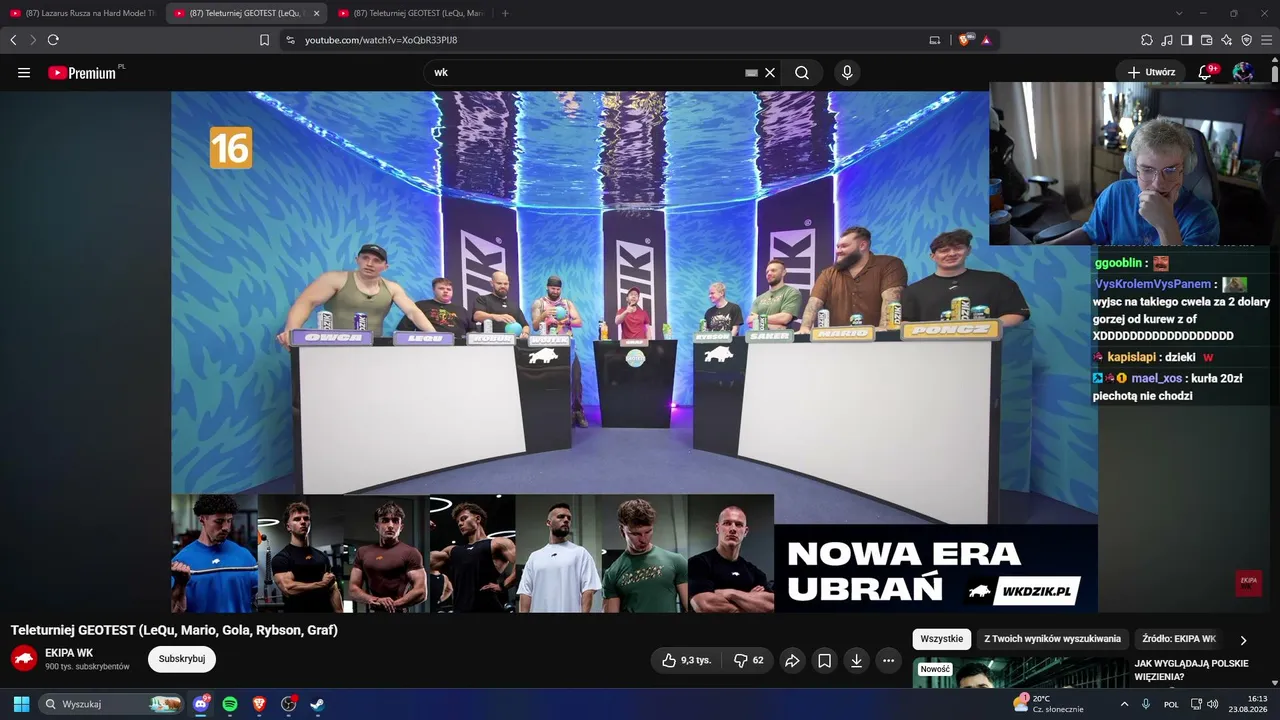Switch the POL keyboard language
Screen dimensions: 1280x720
tap(1171, 704)
